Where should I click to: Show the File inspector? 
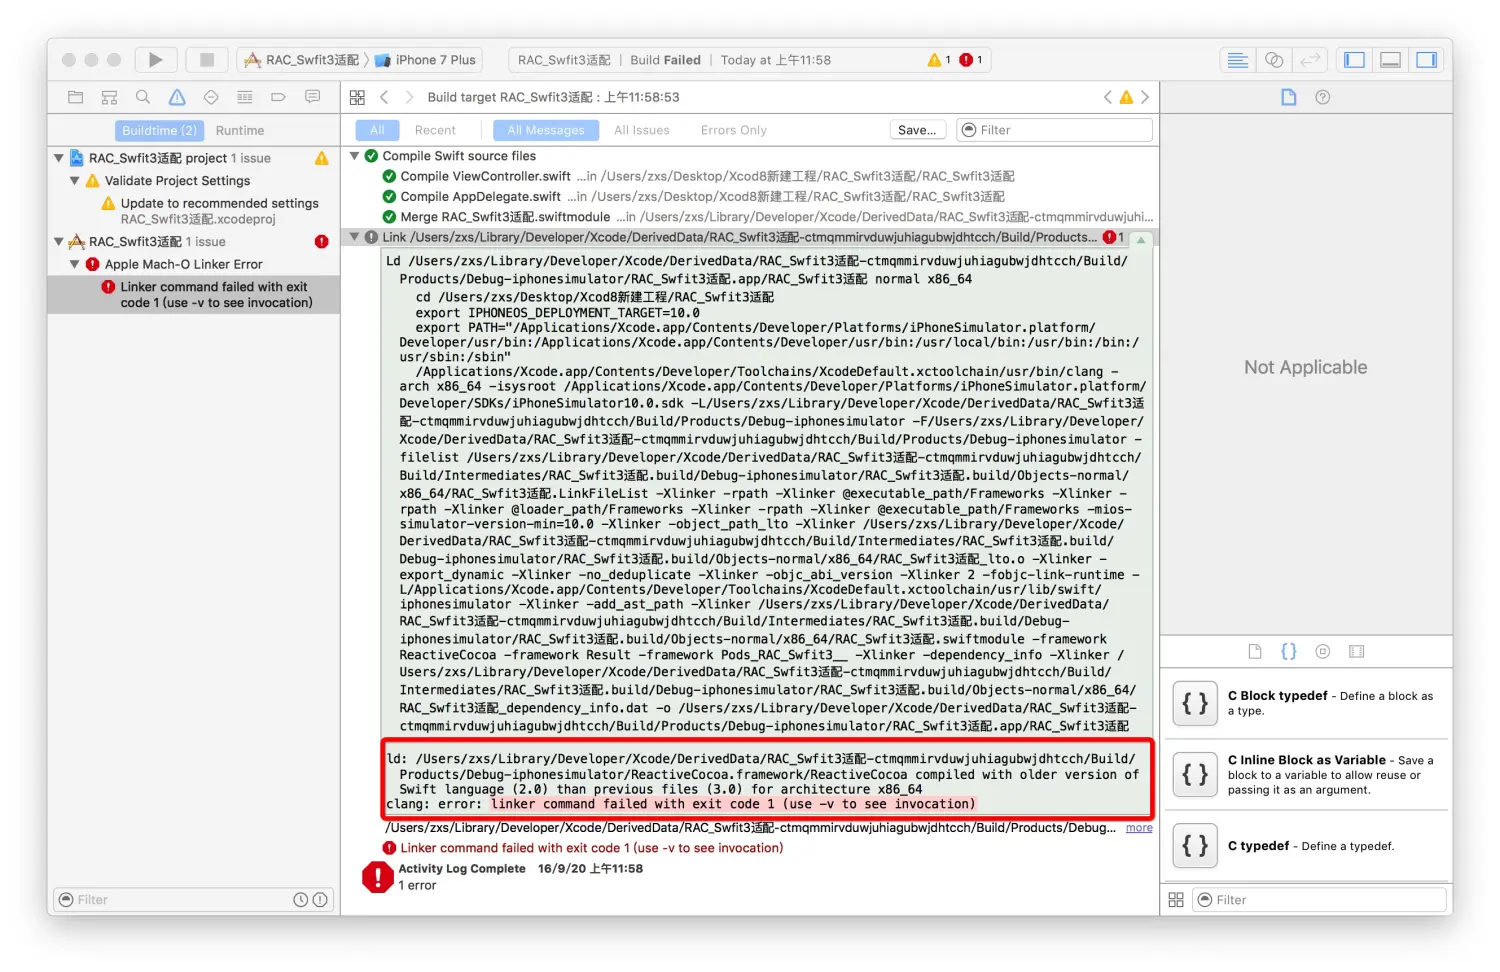1289,97
